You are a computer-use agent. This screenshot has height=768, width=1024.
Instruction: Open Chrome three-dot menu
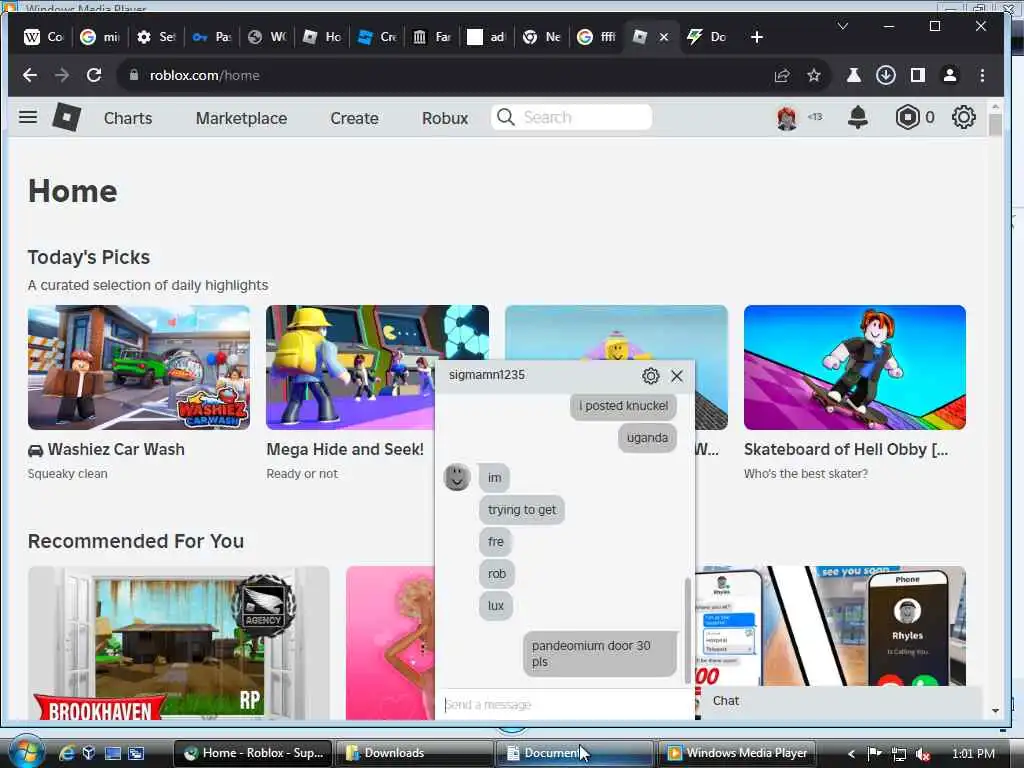(x=982, y=75)
